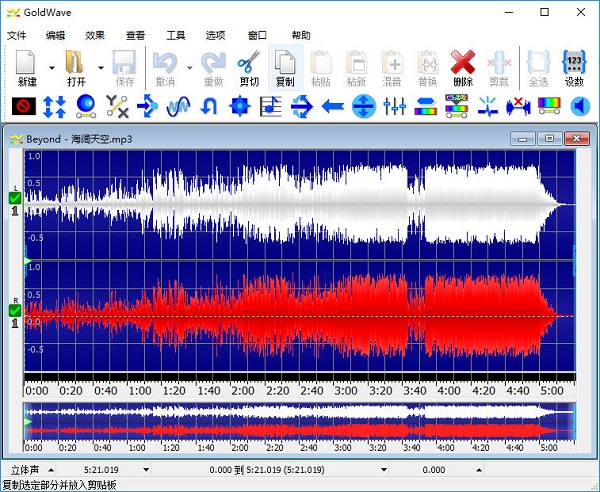600x492 pixels.
Task: Expand the Undo (撤消) dropdown arrow
Action: (x=188, y=68)
